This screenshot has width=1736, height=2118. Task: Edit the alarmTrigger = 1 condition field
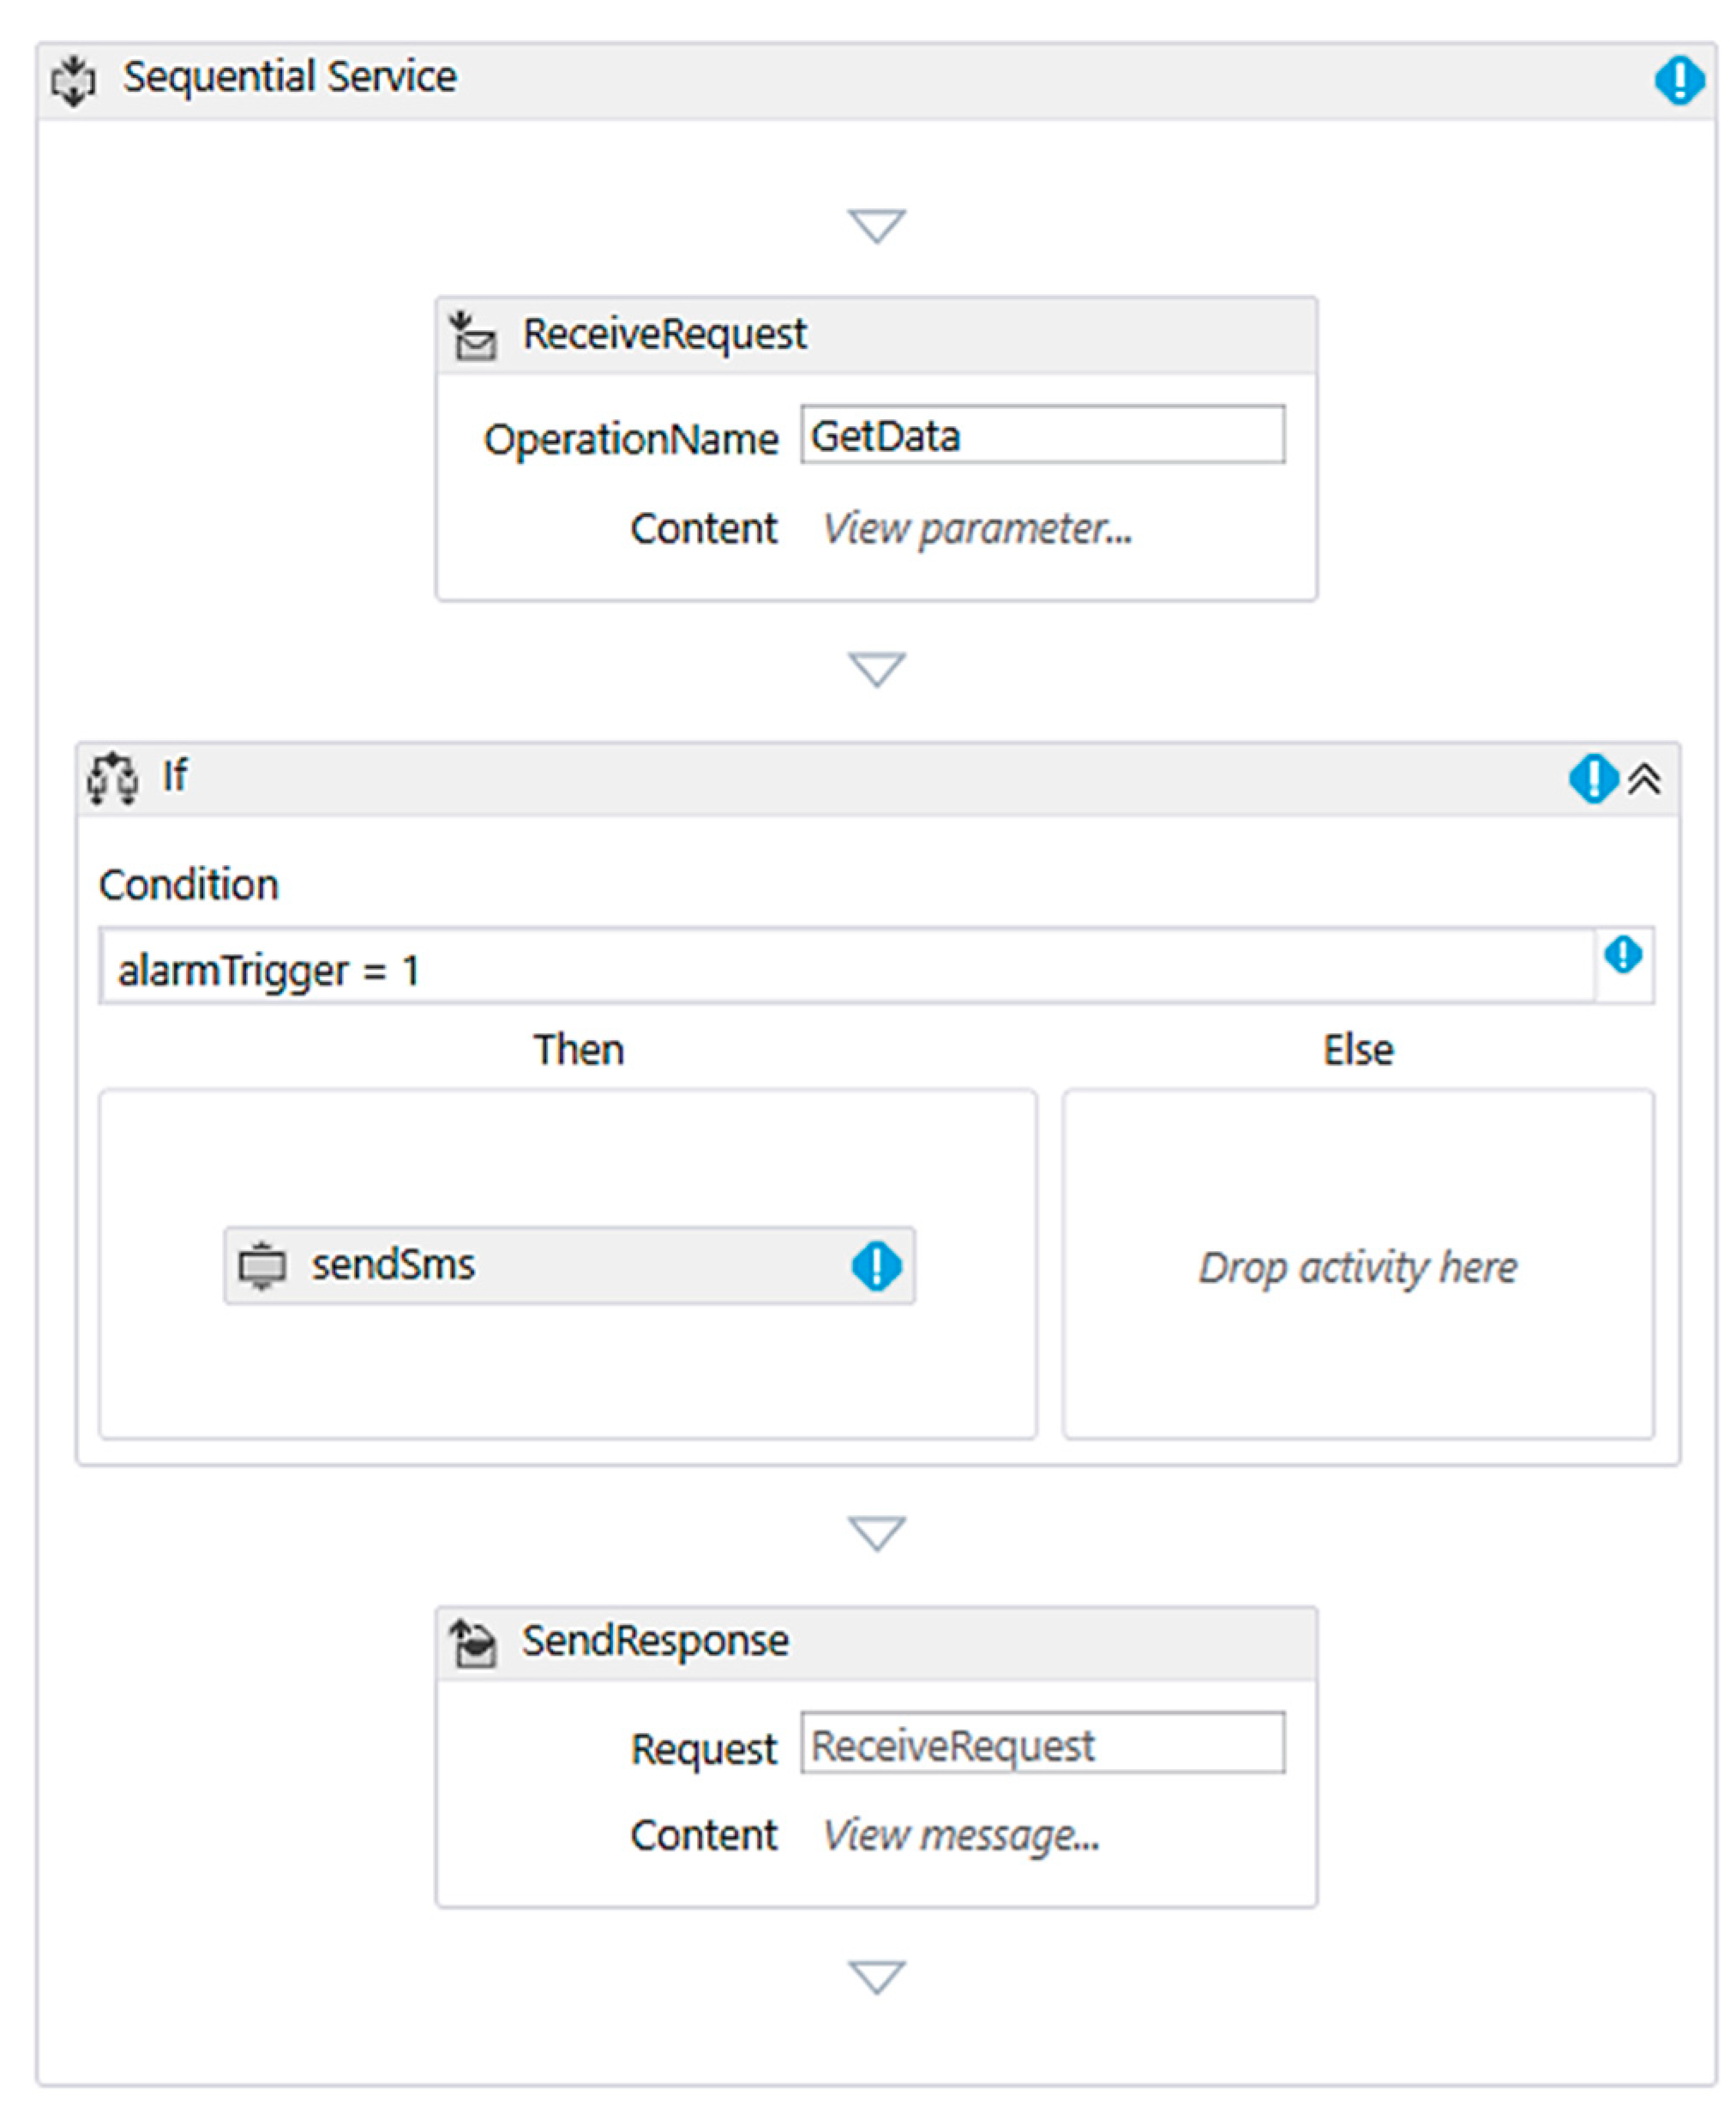[x=845, y=969]
